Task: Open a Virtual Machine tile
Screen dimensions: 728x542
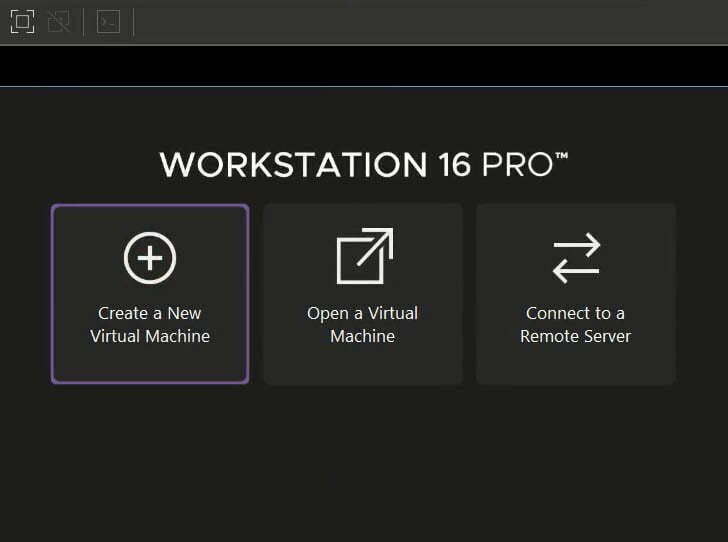Action: [363, 294]
